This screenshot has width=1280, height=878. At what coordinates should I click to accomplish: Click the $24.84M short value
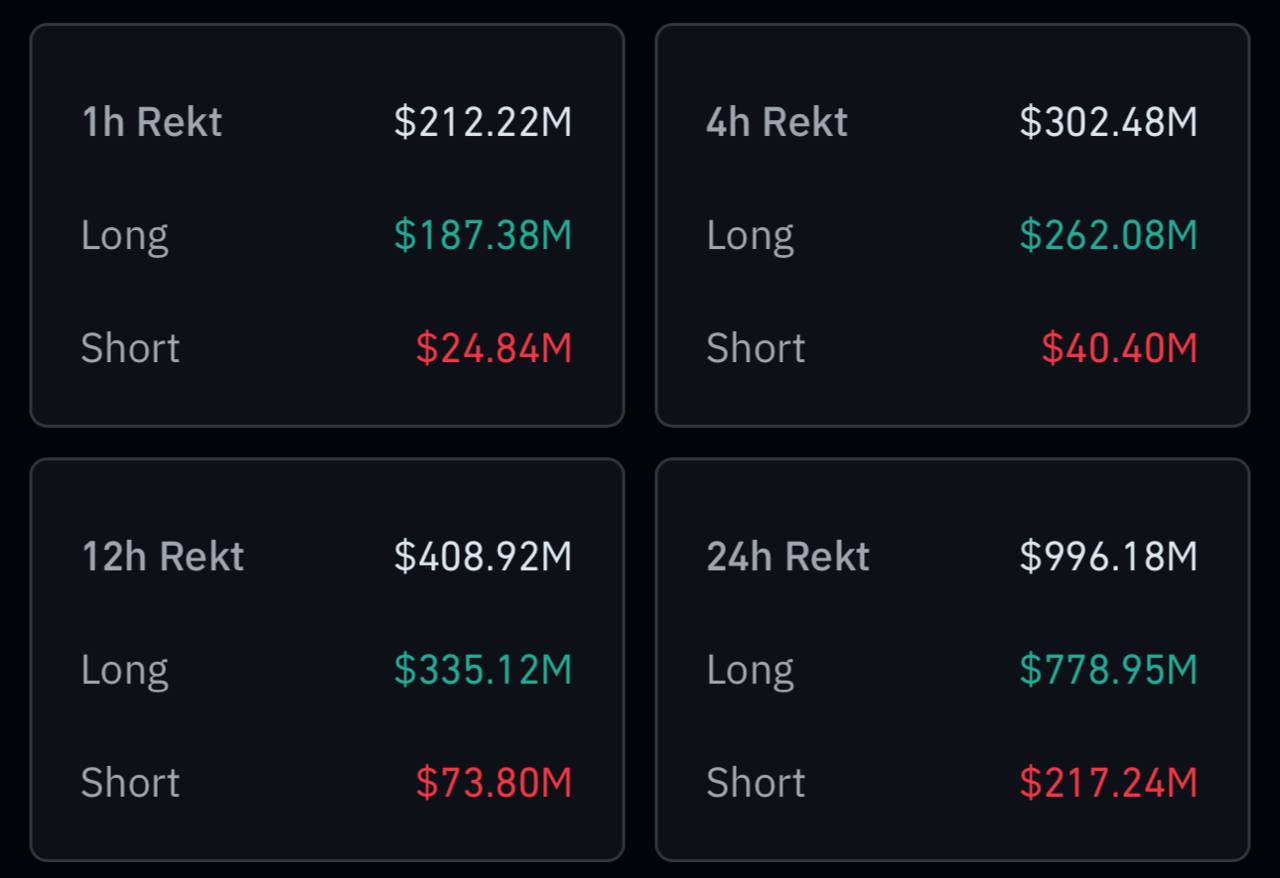click(494, 348)
